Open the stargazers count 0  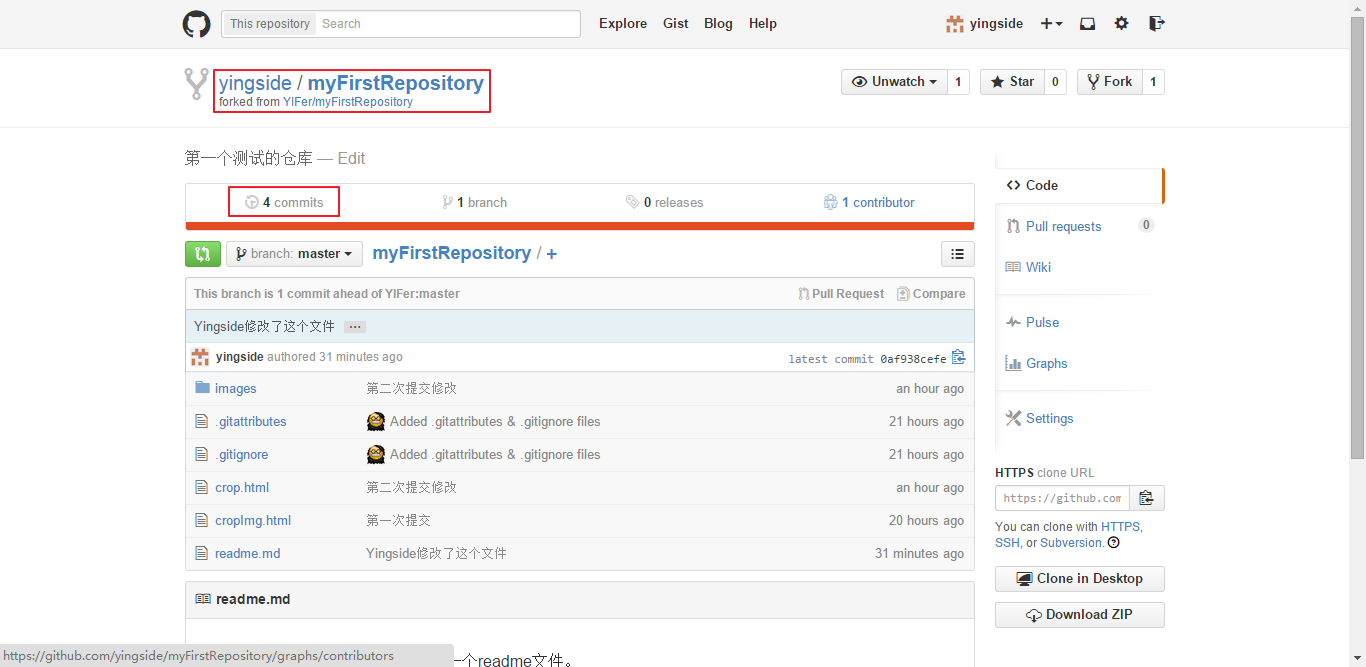point(1055,82)
